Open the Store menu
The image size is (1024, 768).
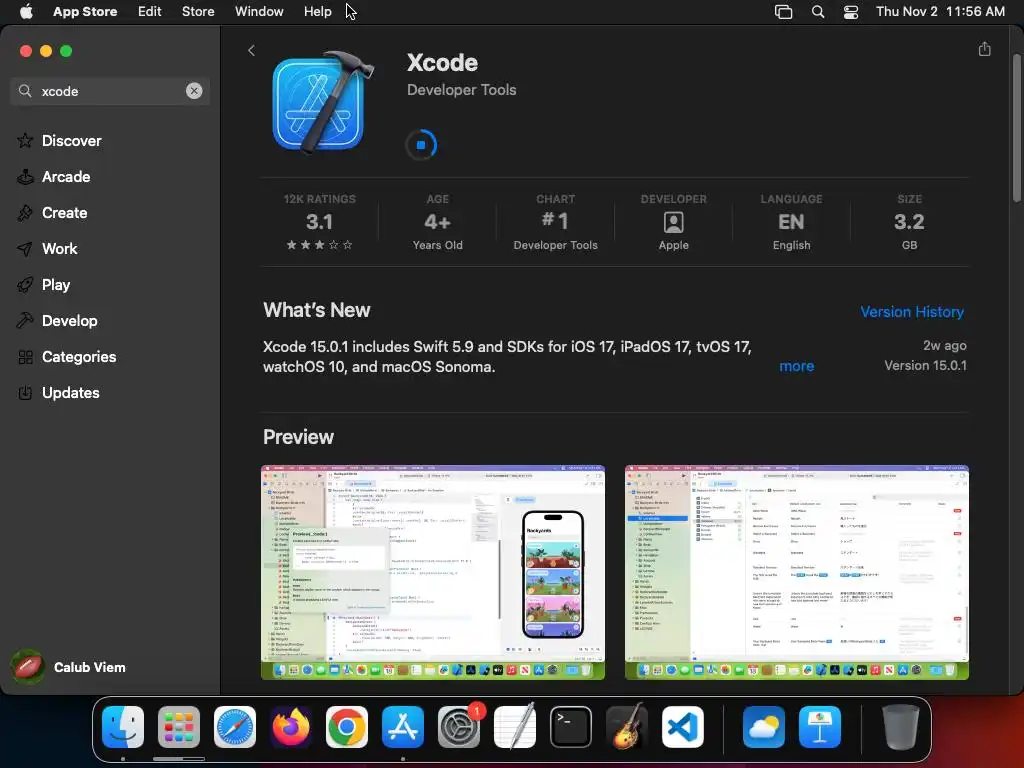click(198, 11)
